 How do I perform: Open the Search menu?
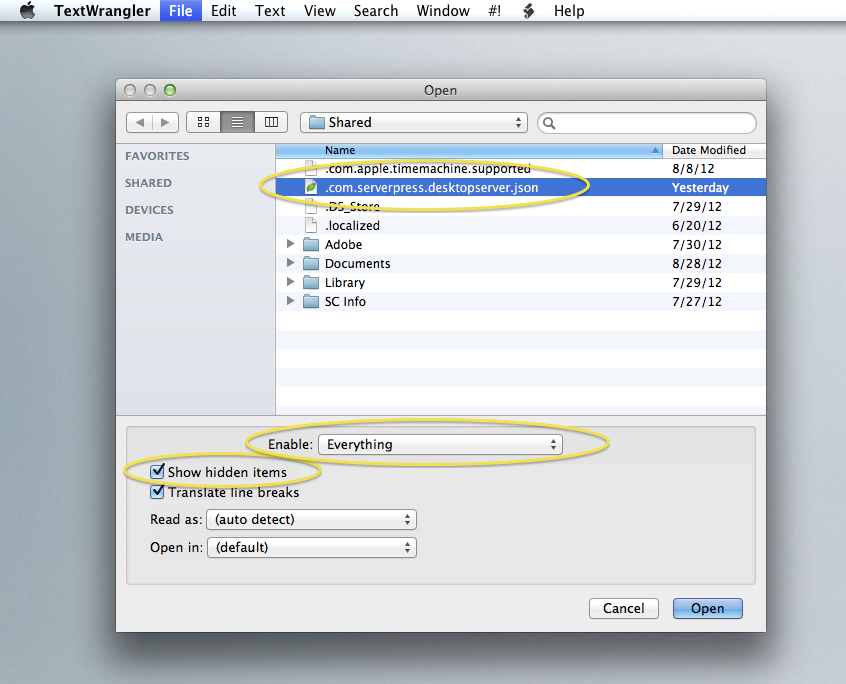(x=376, y=11)
